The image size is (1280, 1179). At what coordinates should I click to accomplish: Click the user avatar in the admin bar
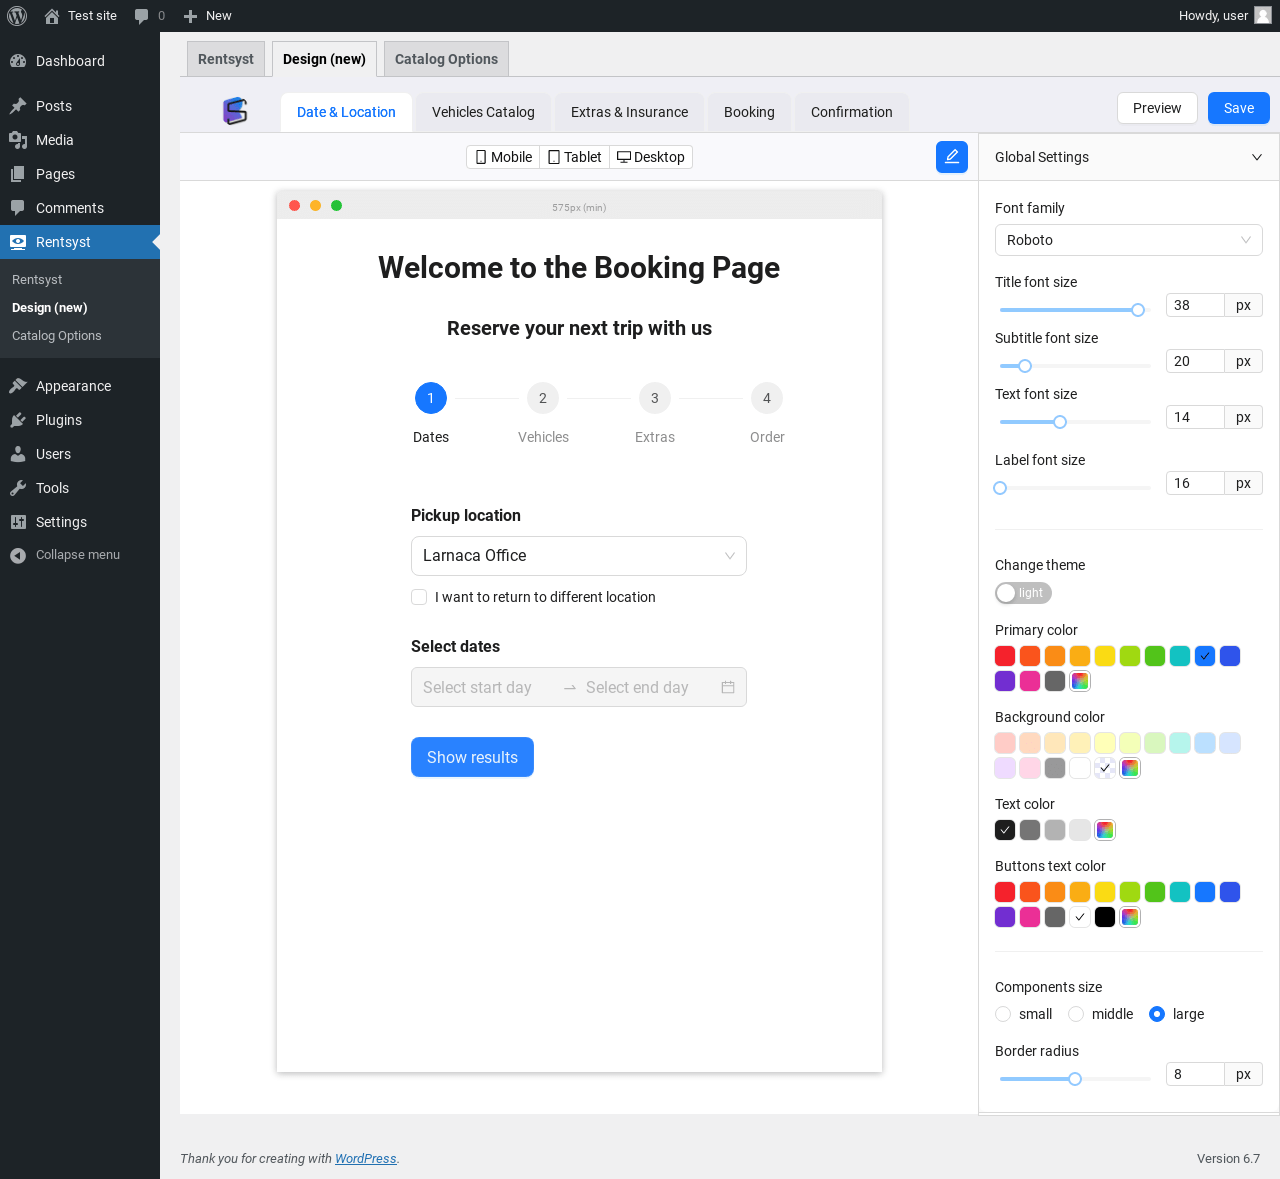[x=1263, y=16]
